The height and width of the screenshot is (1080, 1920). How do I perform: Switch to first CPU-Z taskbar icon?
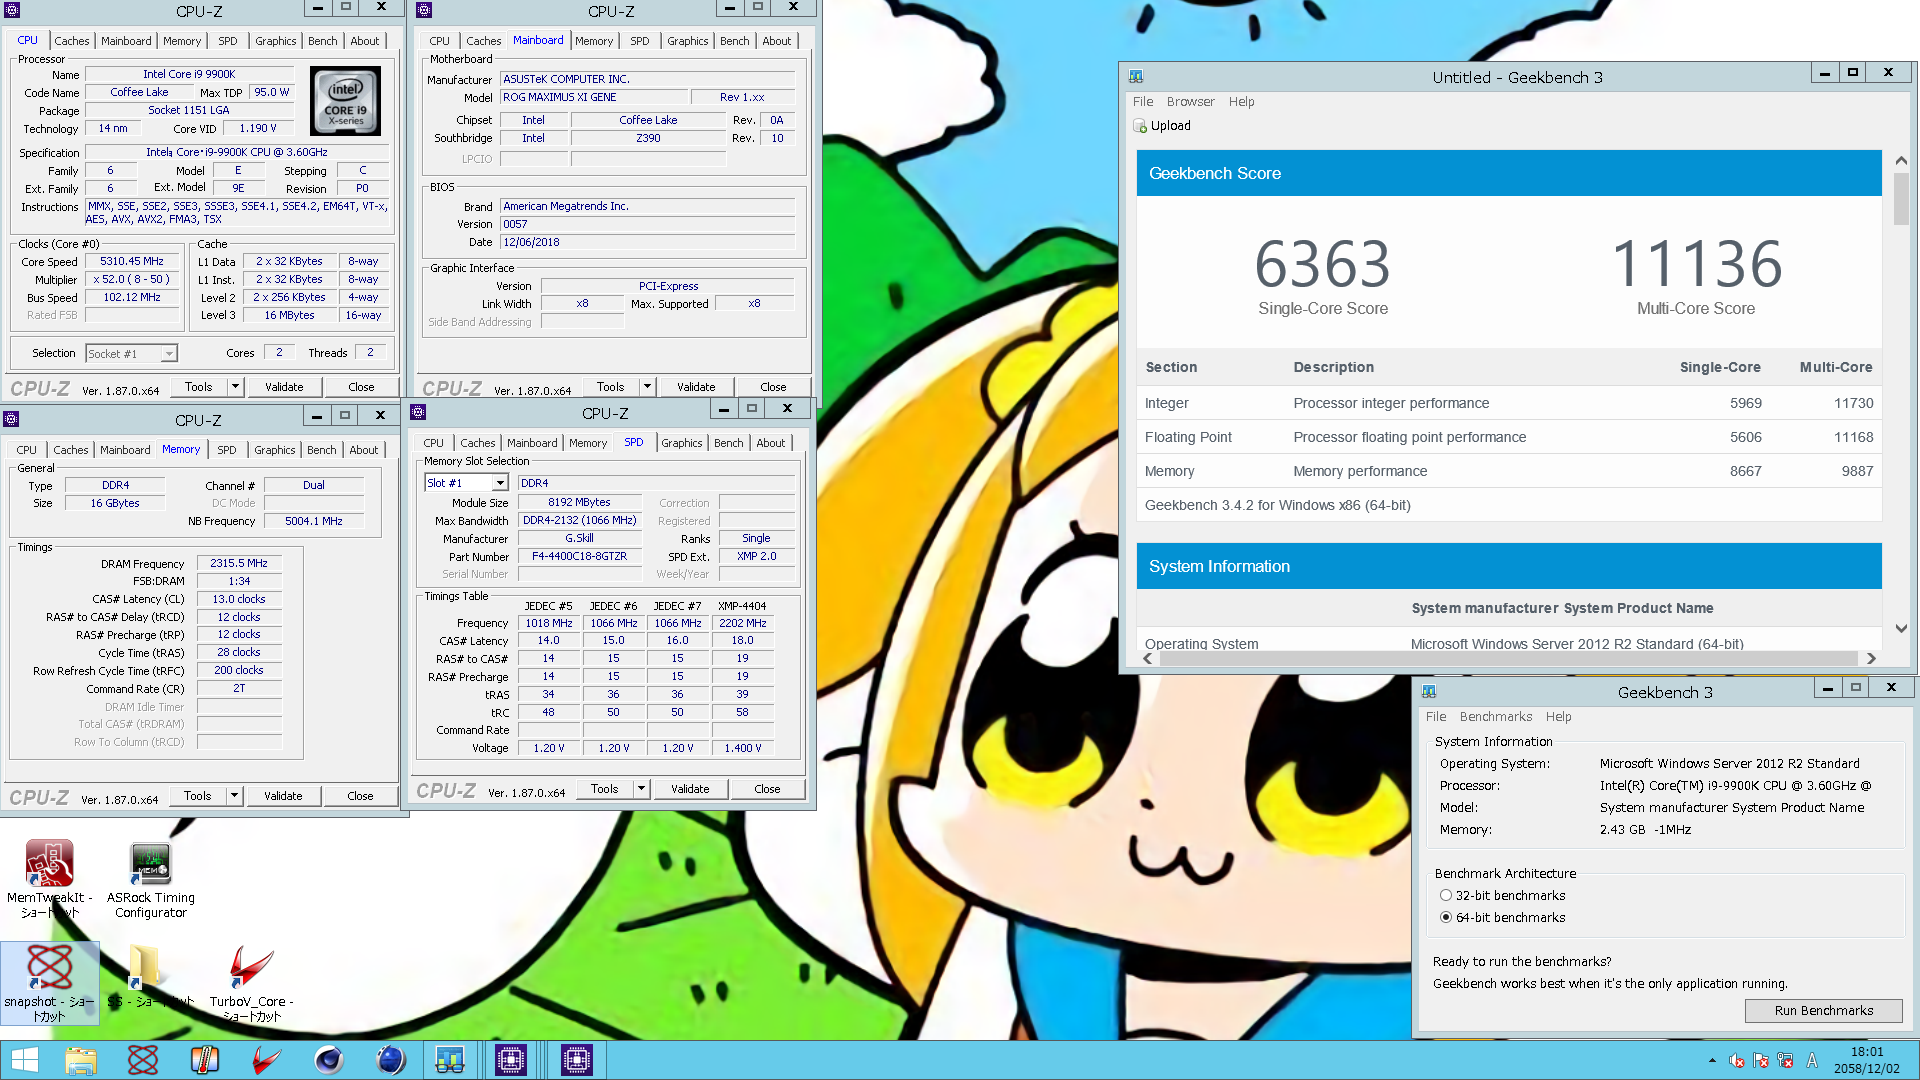tap(511, 1060)
